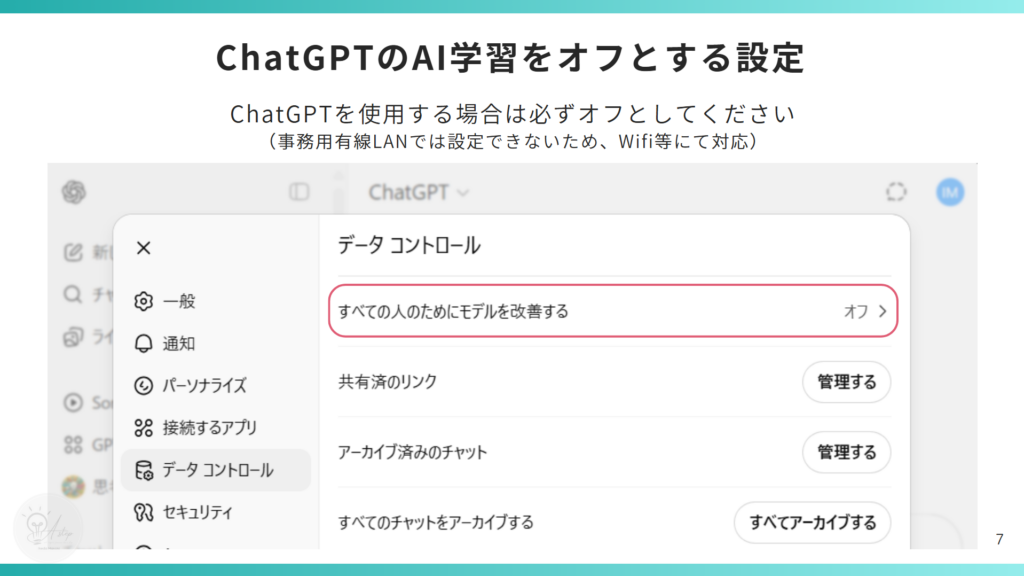1024x576 pixels.
Task: Click the ChatGPT logo icon
Action: [x=72, y=191]
